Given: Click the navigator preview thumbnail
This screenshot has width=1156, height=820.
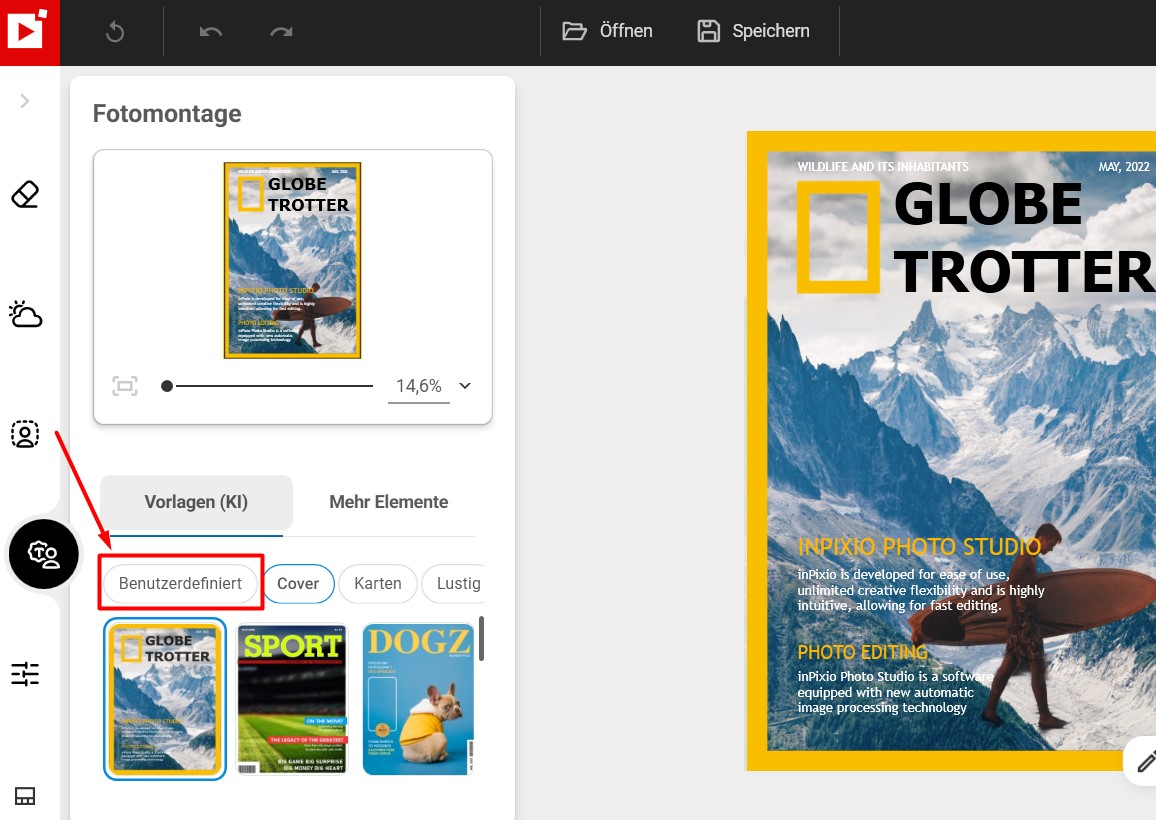Looking at the screenshot, I should [293, 260].
